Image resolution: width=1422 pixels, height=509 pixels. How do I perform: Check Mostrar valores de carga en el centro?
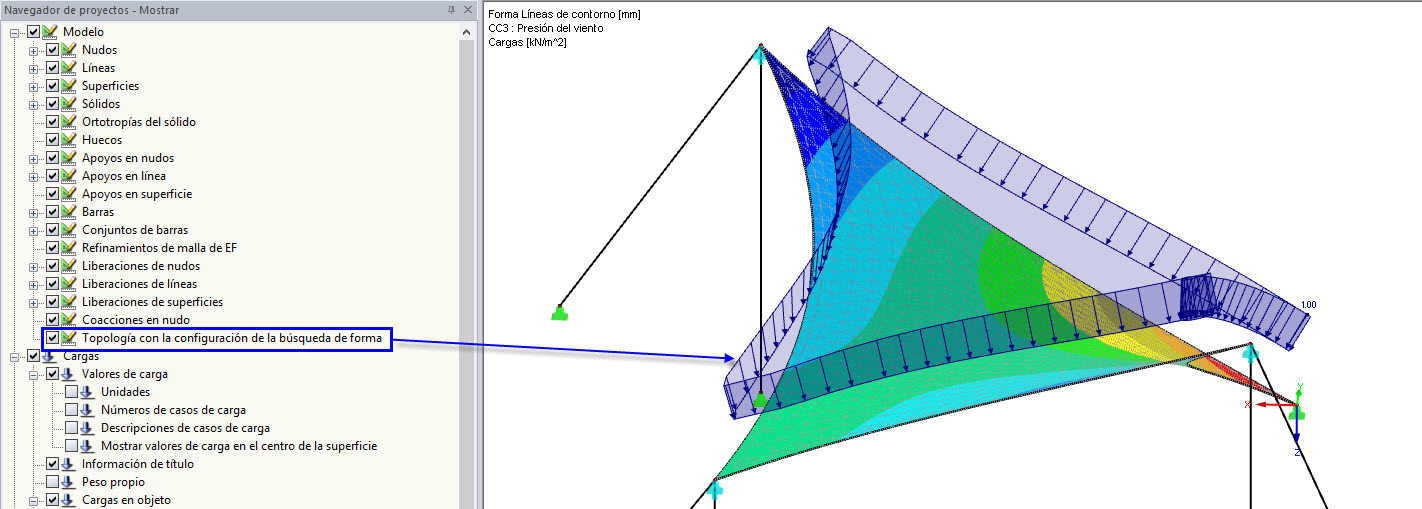(x=71, y=446)
